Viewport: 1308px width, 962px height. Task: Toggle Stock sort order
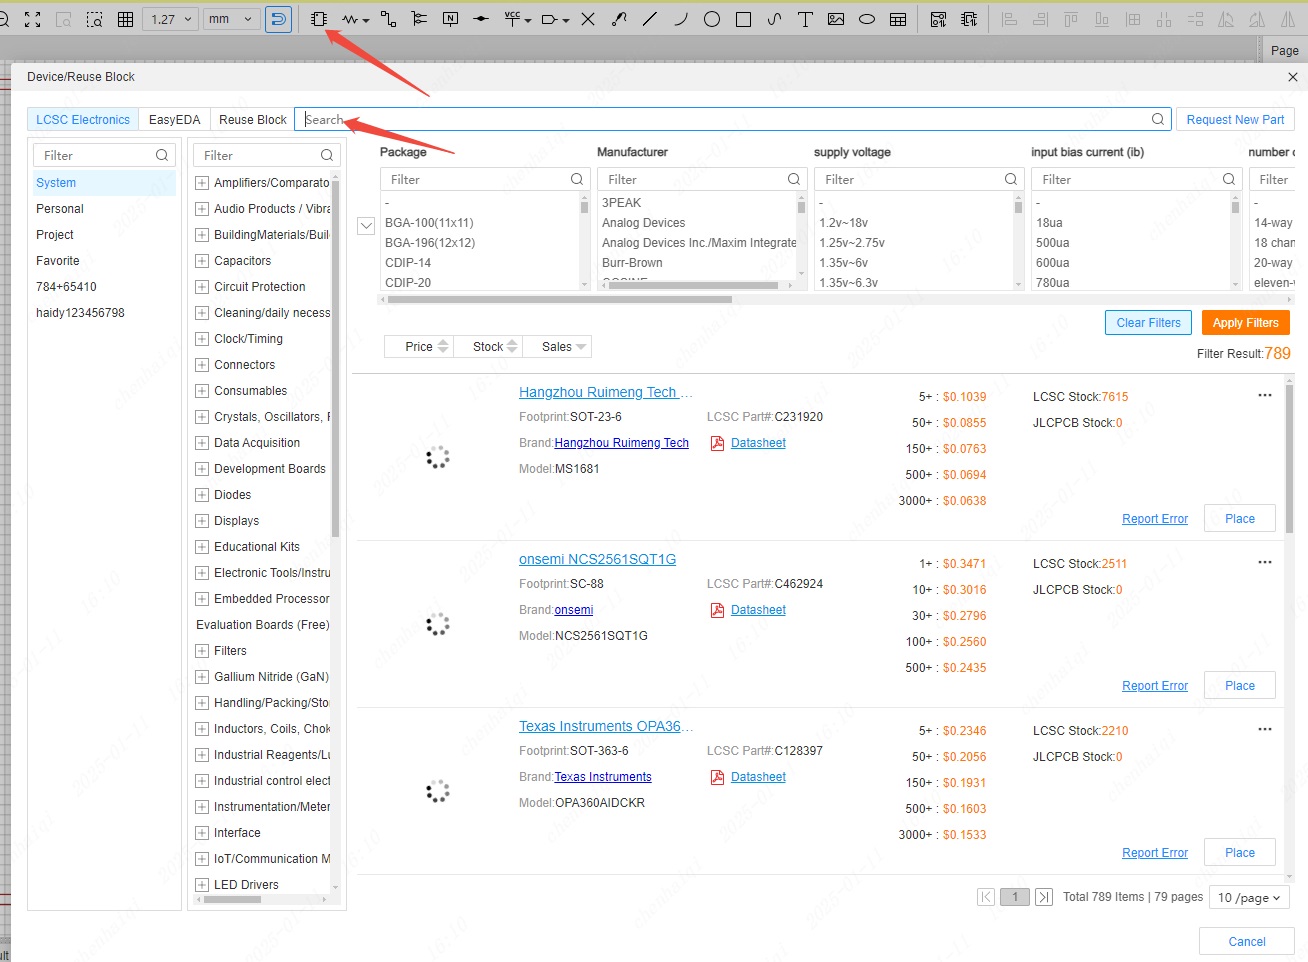click(x=488, y=346)
